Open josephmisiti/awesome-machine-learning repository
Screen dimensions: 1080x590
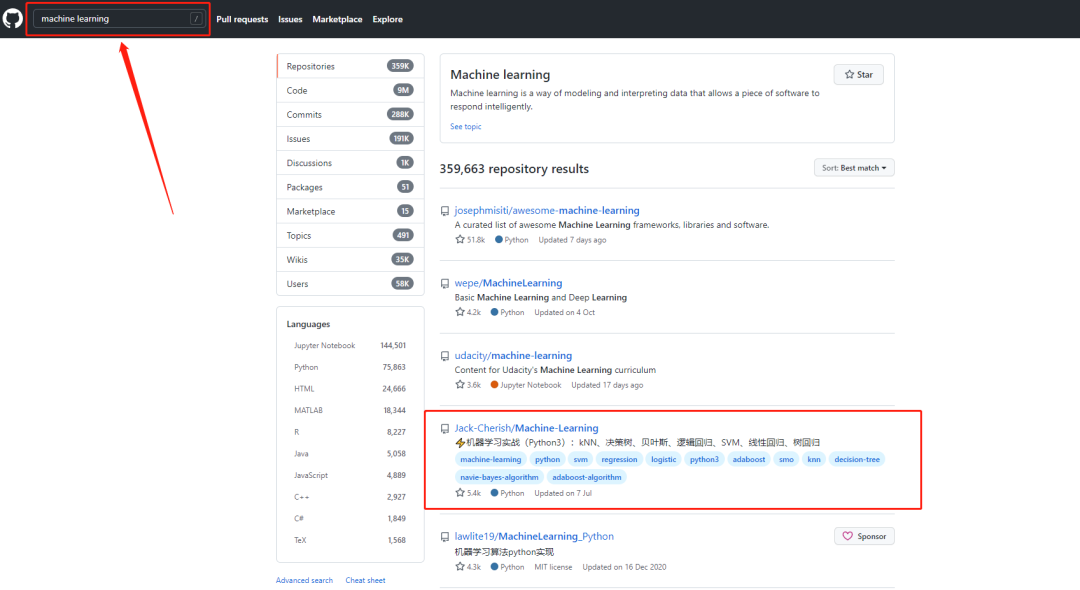(547, 211)
